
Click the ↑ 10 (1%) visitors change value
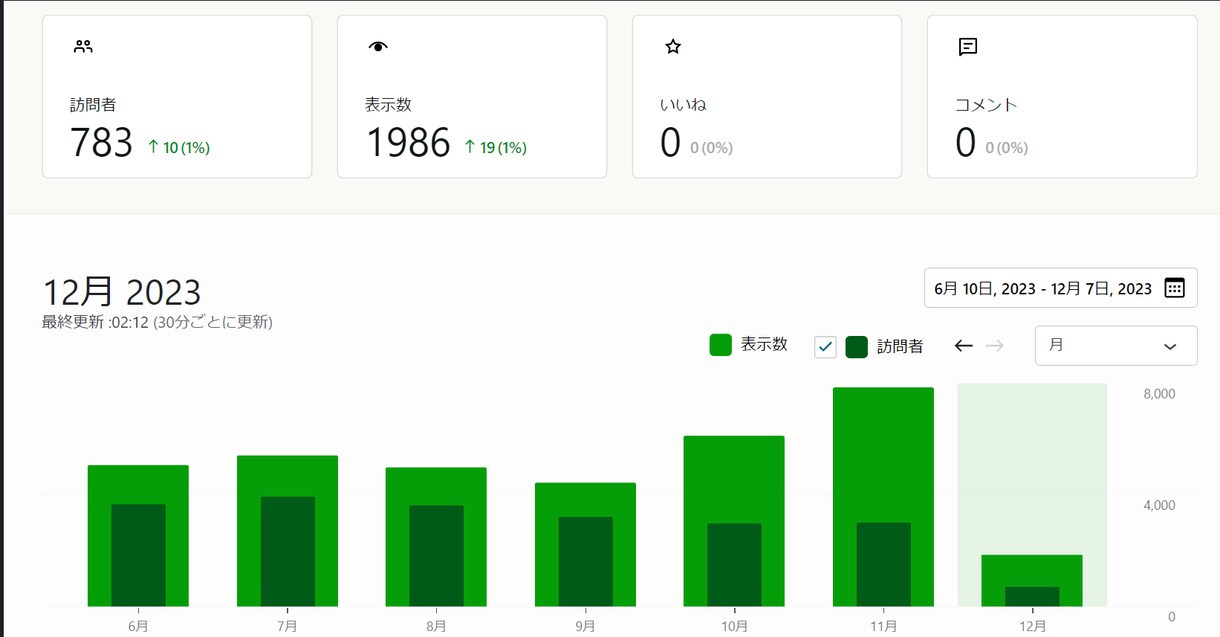[178, 148]
